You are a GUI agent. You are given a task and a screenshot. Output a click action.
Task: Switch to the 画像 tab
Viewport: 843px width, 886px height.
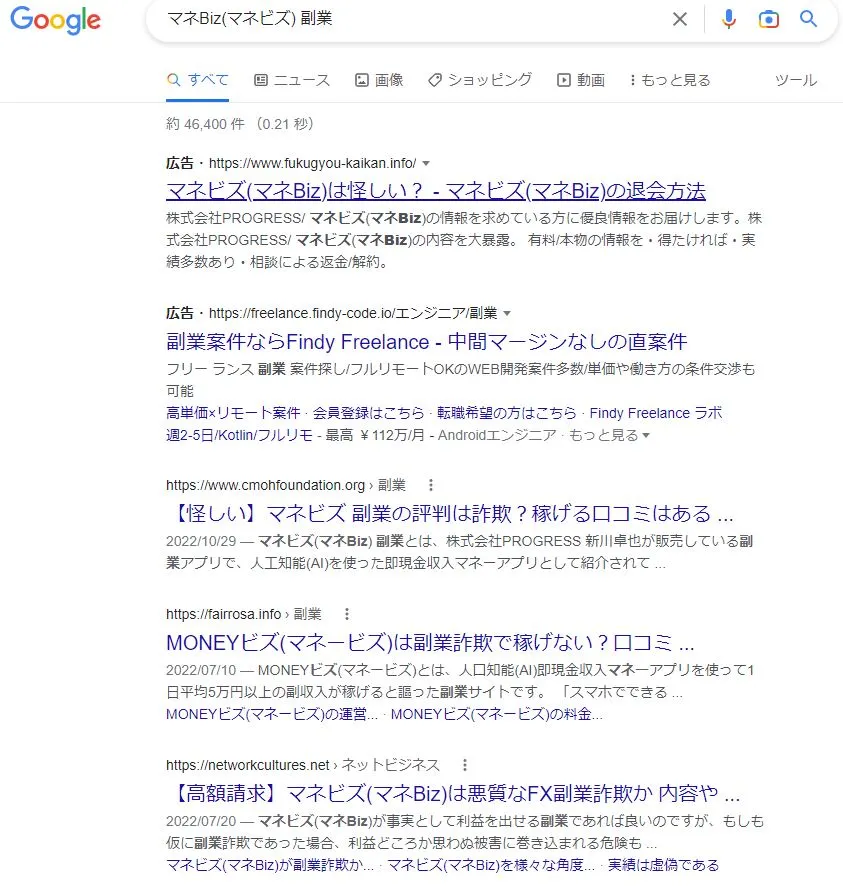pyautogui.click(x=379, y=80)
